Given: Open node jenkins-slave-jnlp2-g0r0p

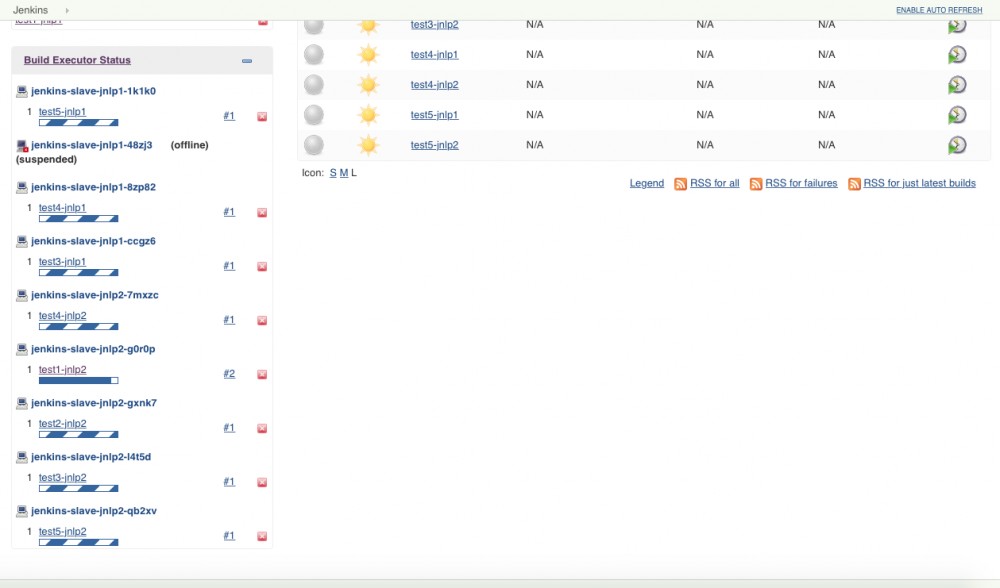Looking at the screenshot, I should pos(93,349).
